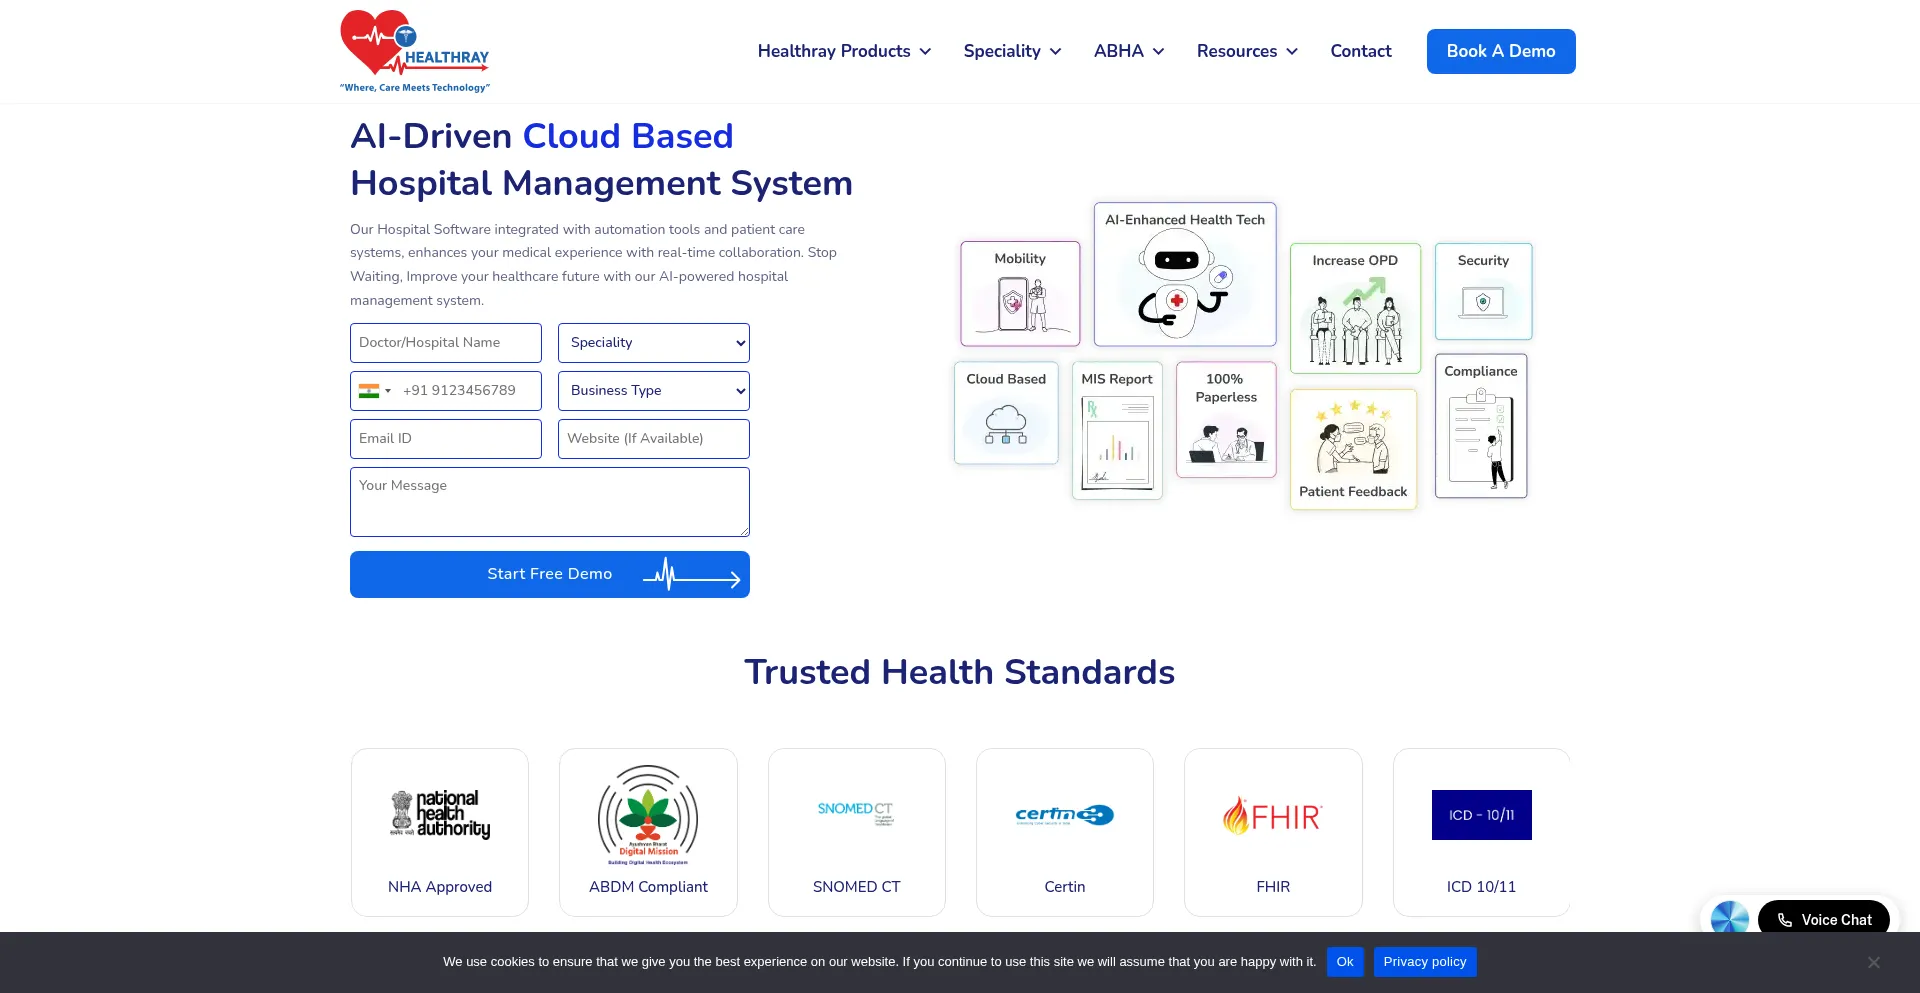
Task: Click the Cloud Based feature icon
Action: tap(1006, 424)
